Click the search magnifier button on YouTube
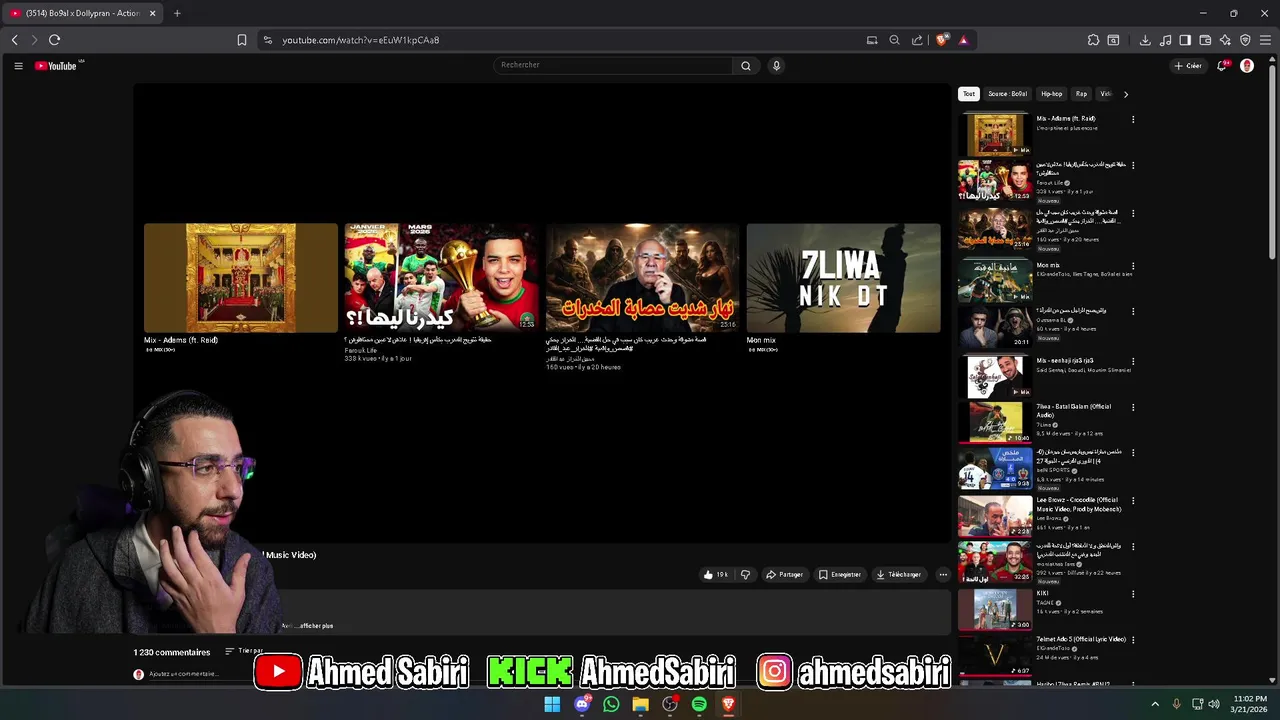 click(x=745, y=66)
